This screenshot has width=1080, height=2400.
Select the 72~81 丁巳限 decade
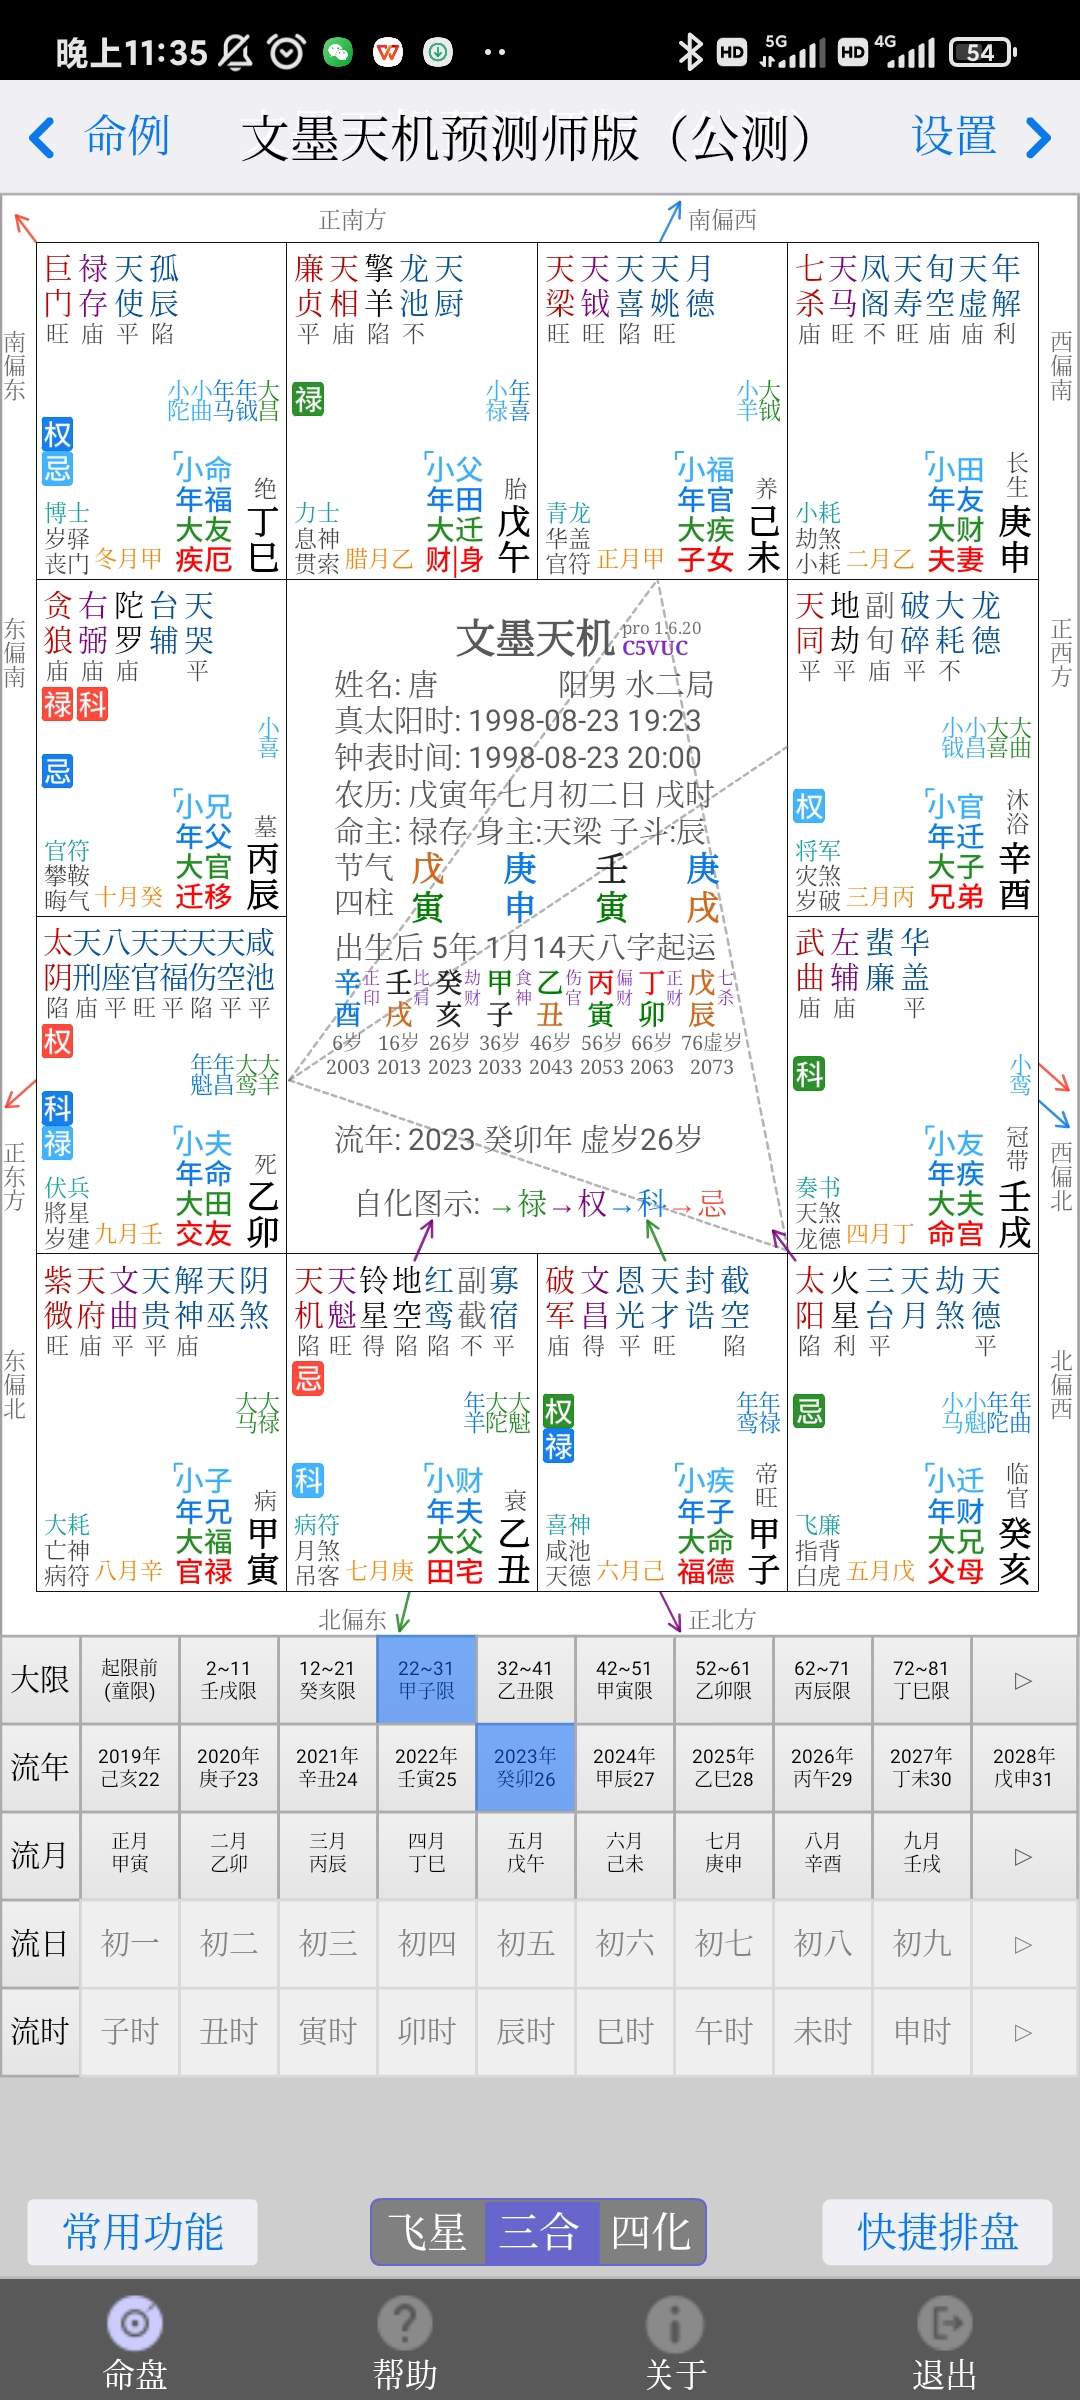point(921,1680)
